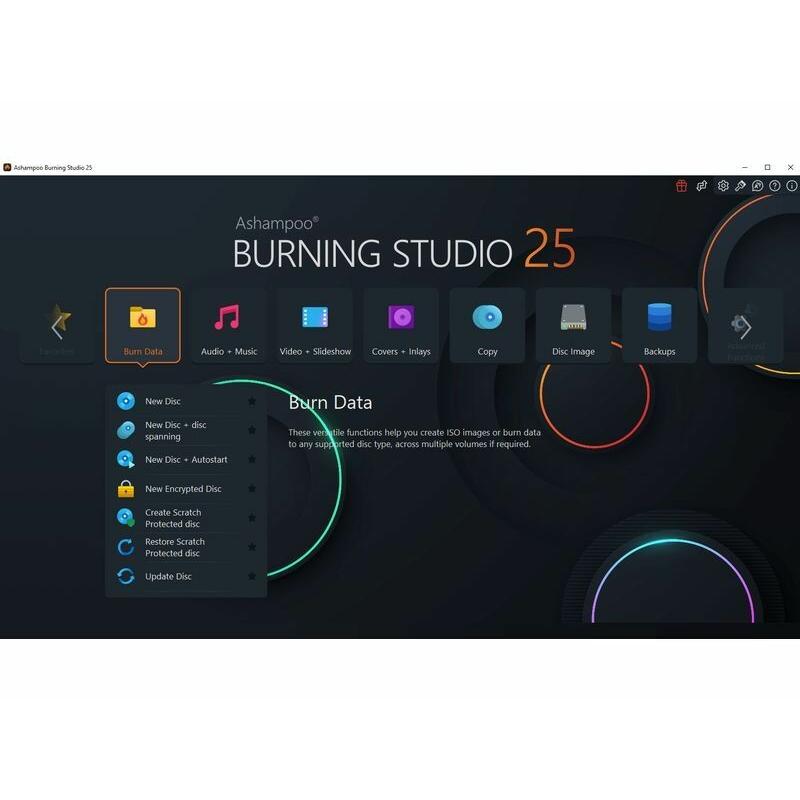Open help with the question mark icon
The width and height of the screenshot is (800, 800).
(774, 186)
